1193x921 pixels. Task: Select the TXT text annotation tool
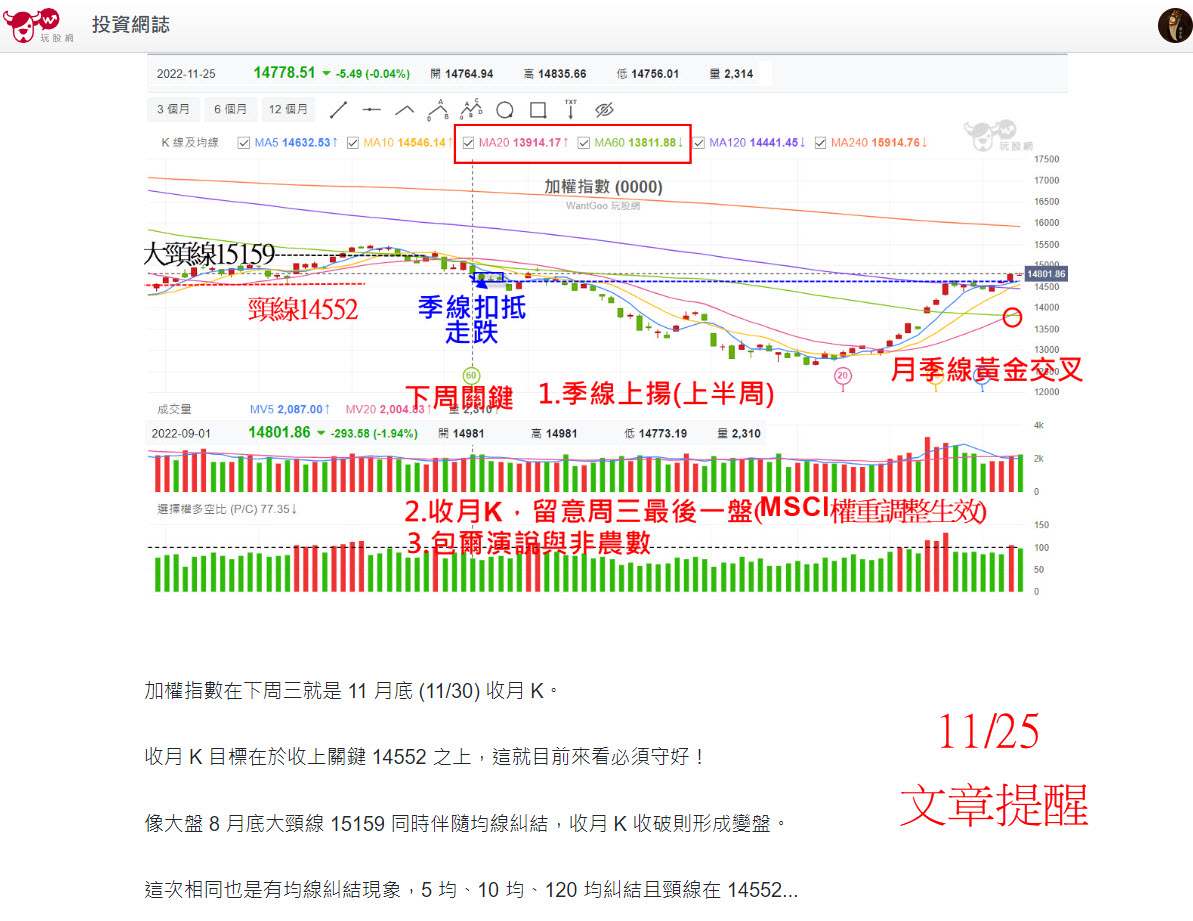pos(570,110)
